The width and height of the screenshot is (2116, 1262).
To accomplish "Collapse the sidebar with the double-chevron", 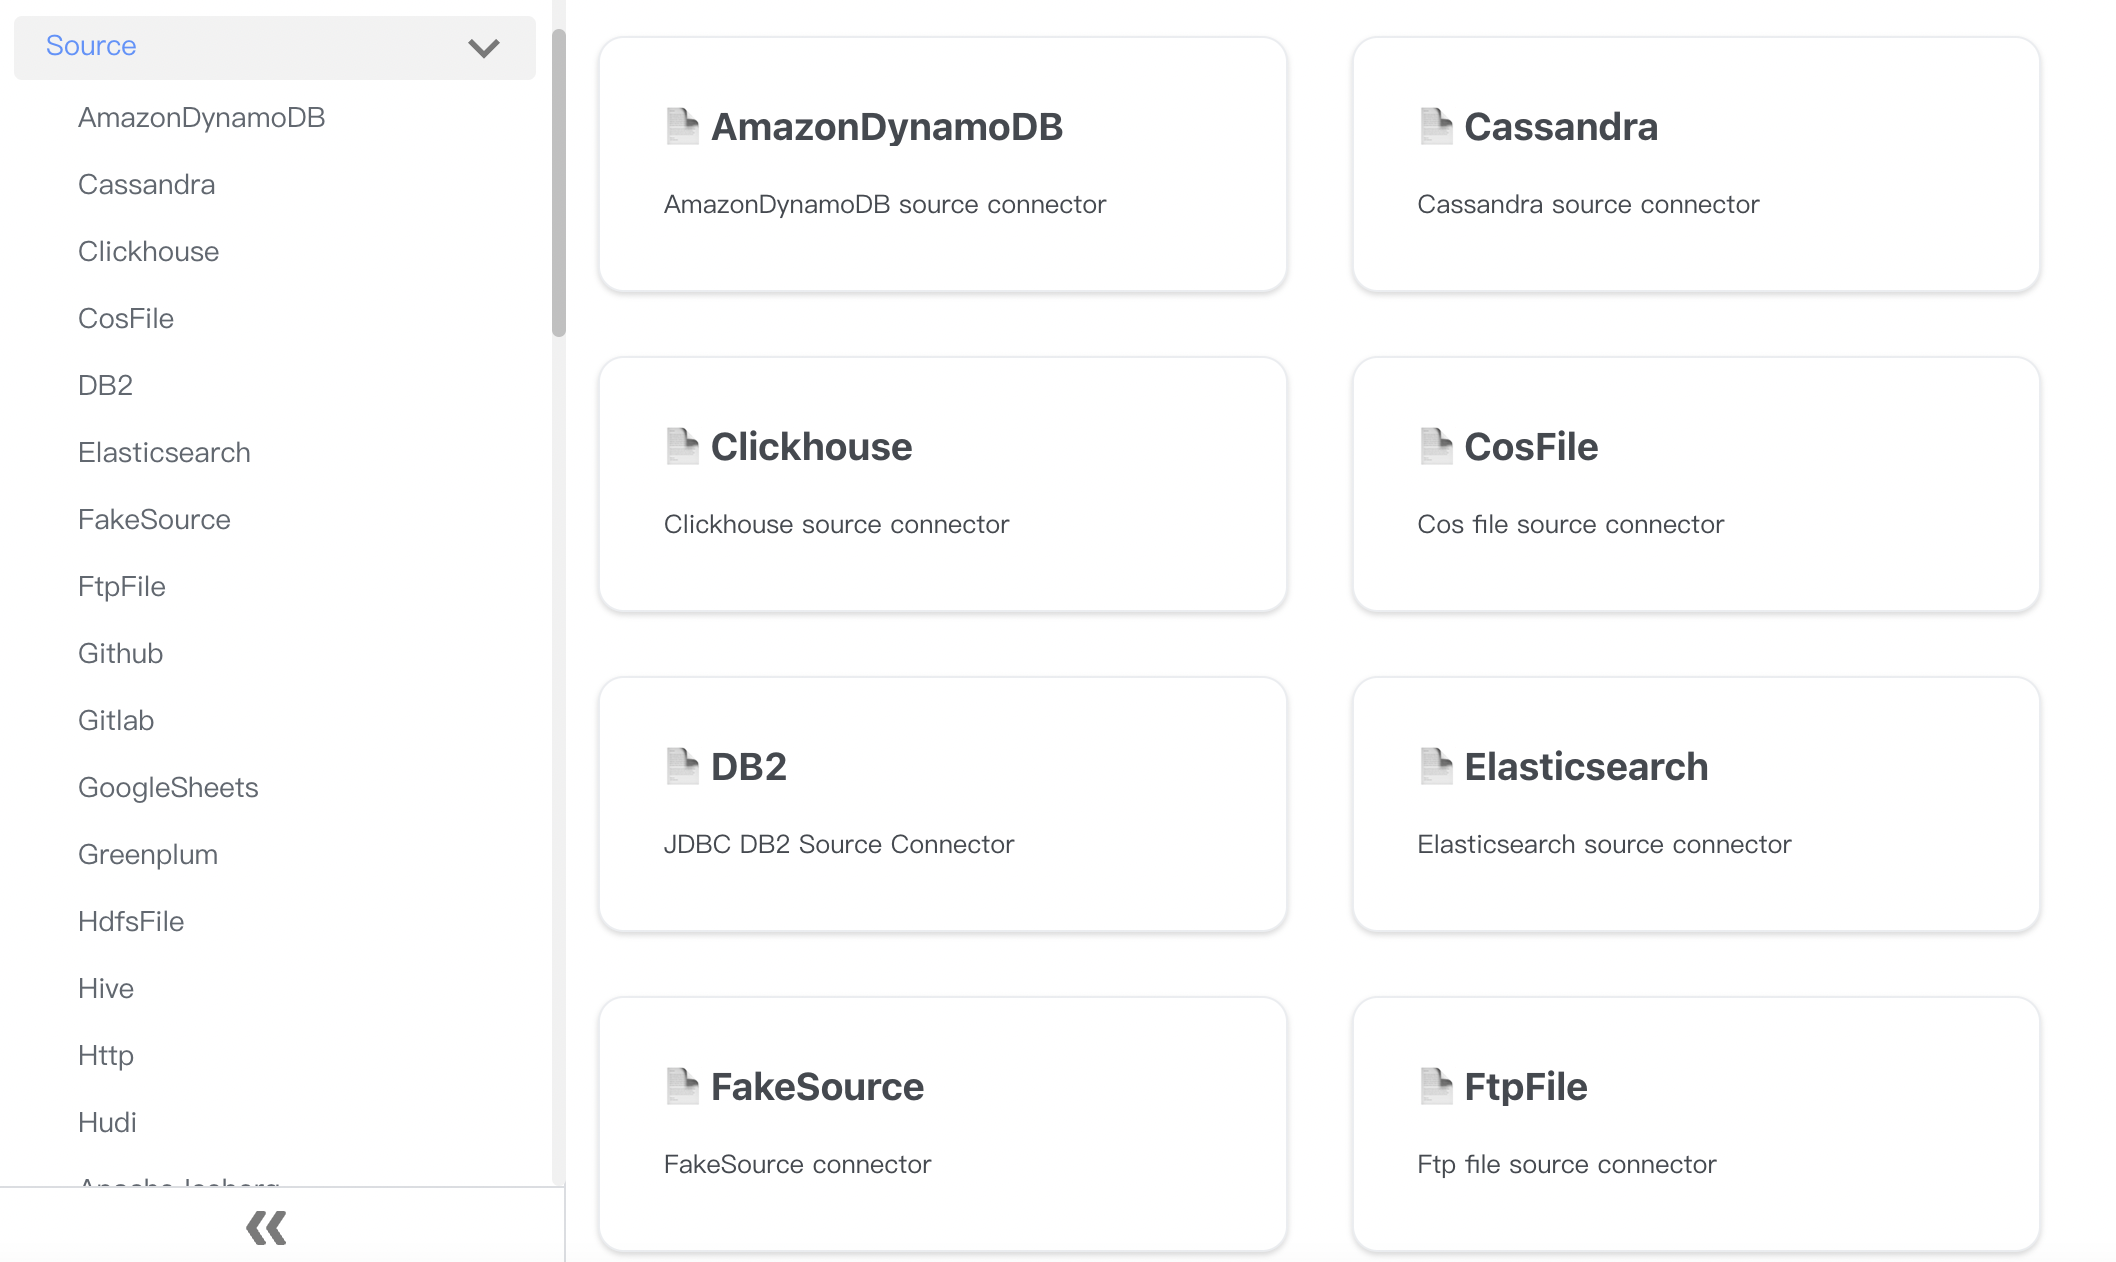I will click(x=266, y=1227).
